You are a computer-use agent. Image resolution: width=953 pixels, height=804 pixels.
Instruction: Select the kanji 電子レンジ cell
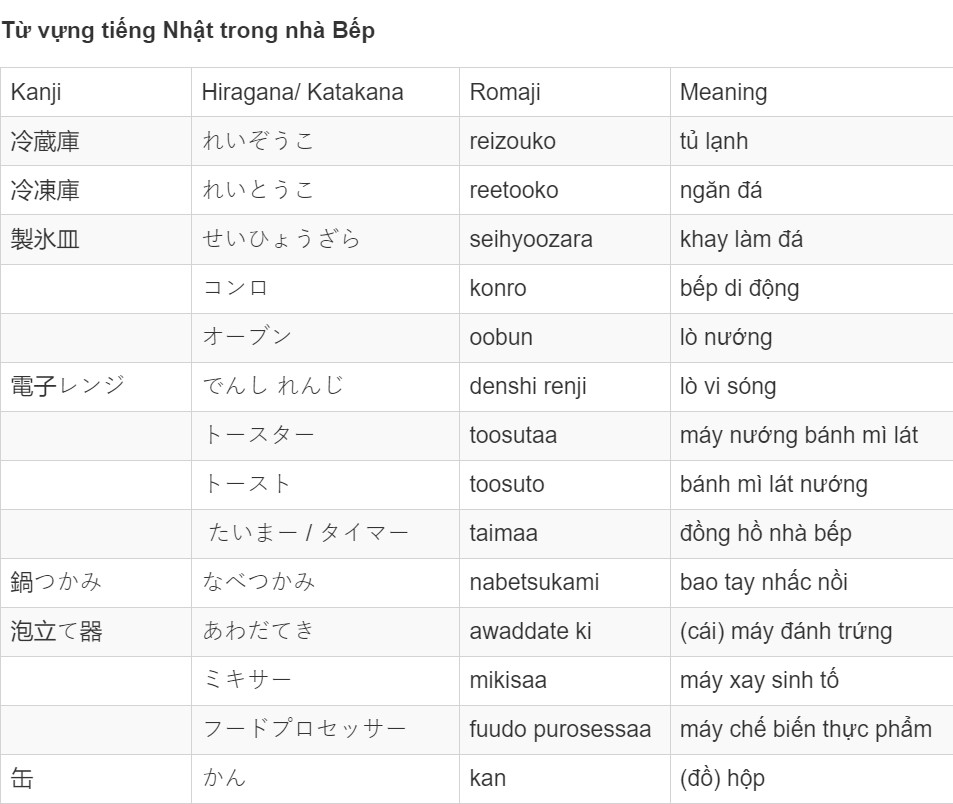(x=96, y=387)
